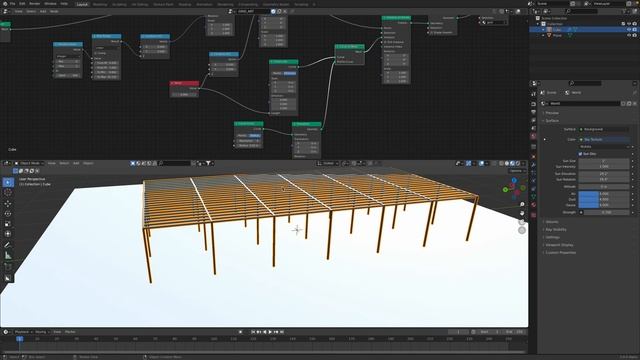Toggle the Sun Disc checkbox
Viewport: 640px width, 360px height.
coord(580,154)
